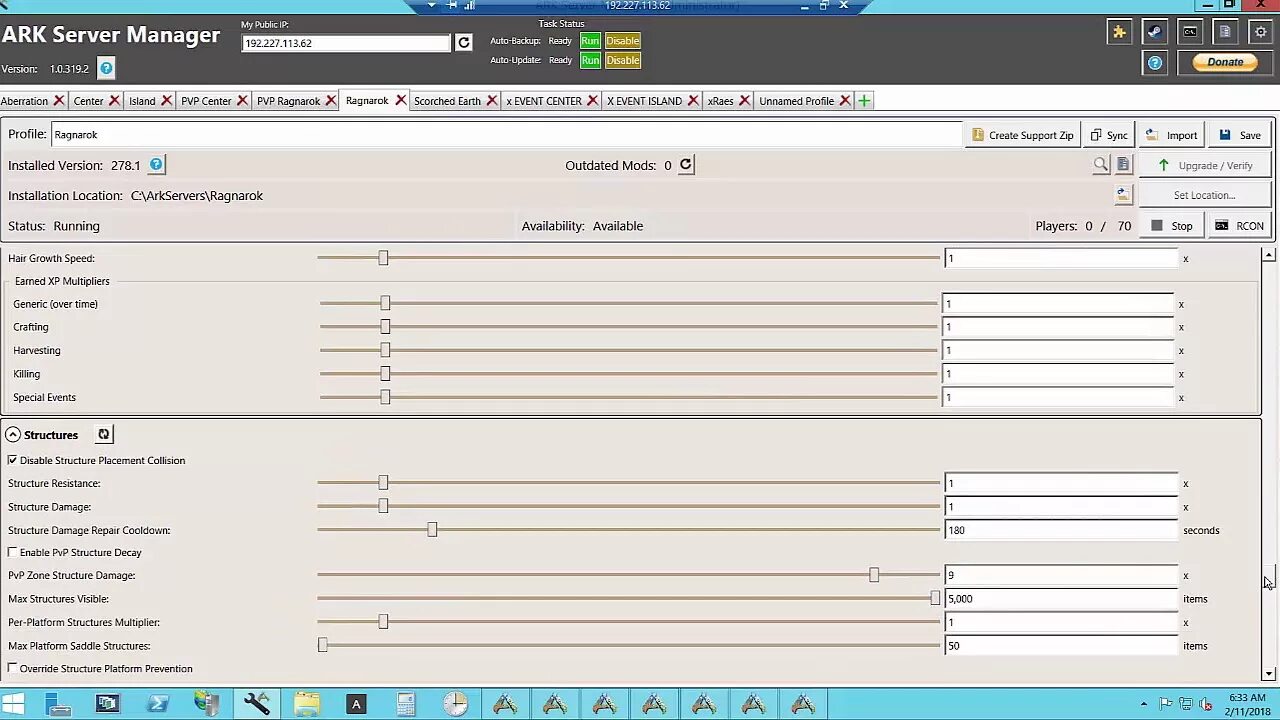Open the wrench-and-screwdriver taskbar icon
This screenshot has height=720, width=1280.
[x=256, y=704]
